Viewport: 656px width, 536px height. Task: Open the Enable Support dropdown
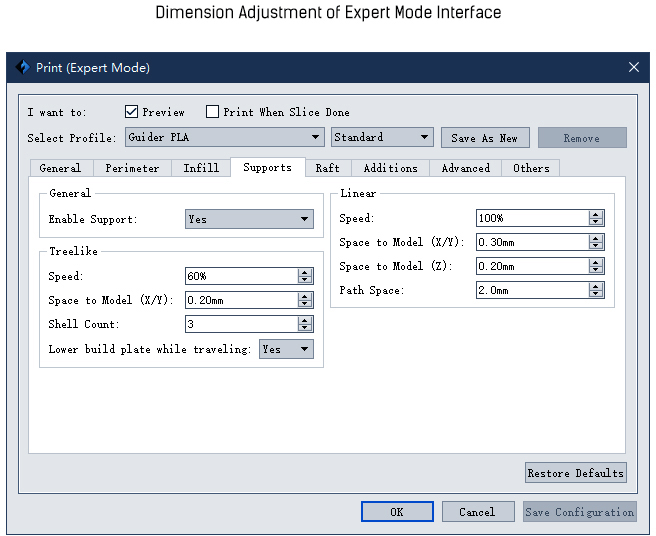[249, 219]
